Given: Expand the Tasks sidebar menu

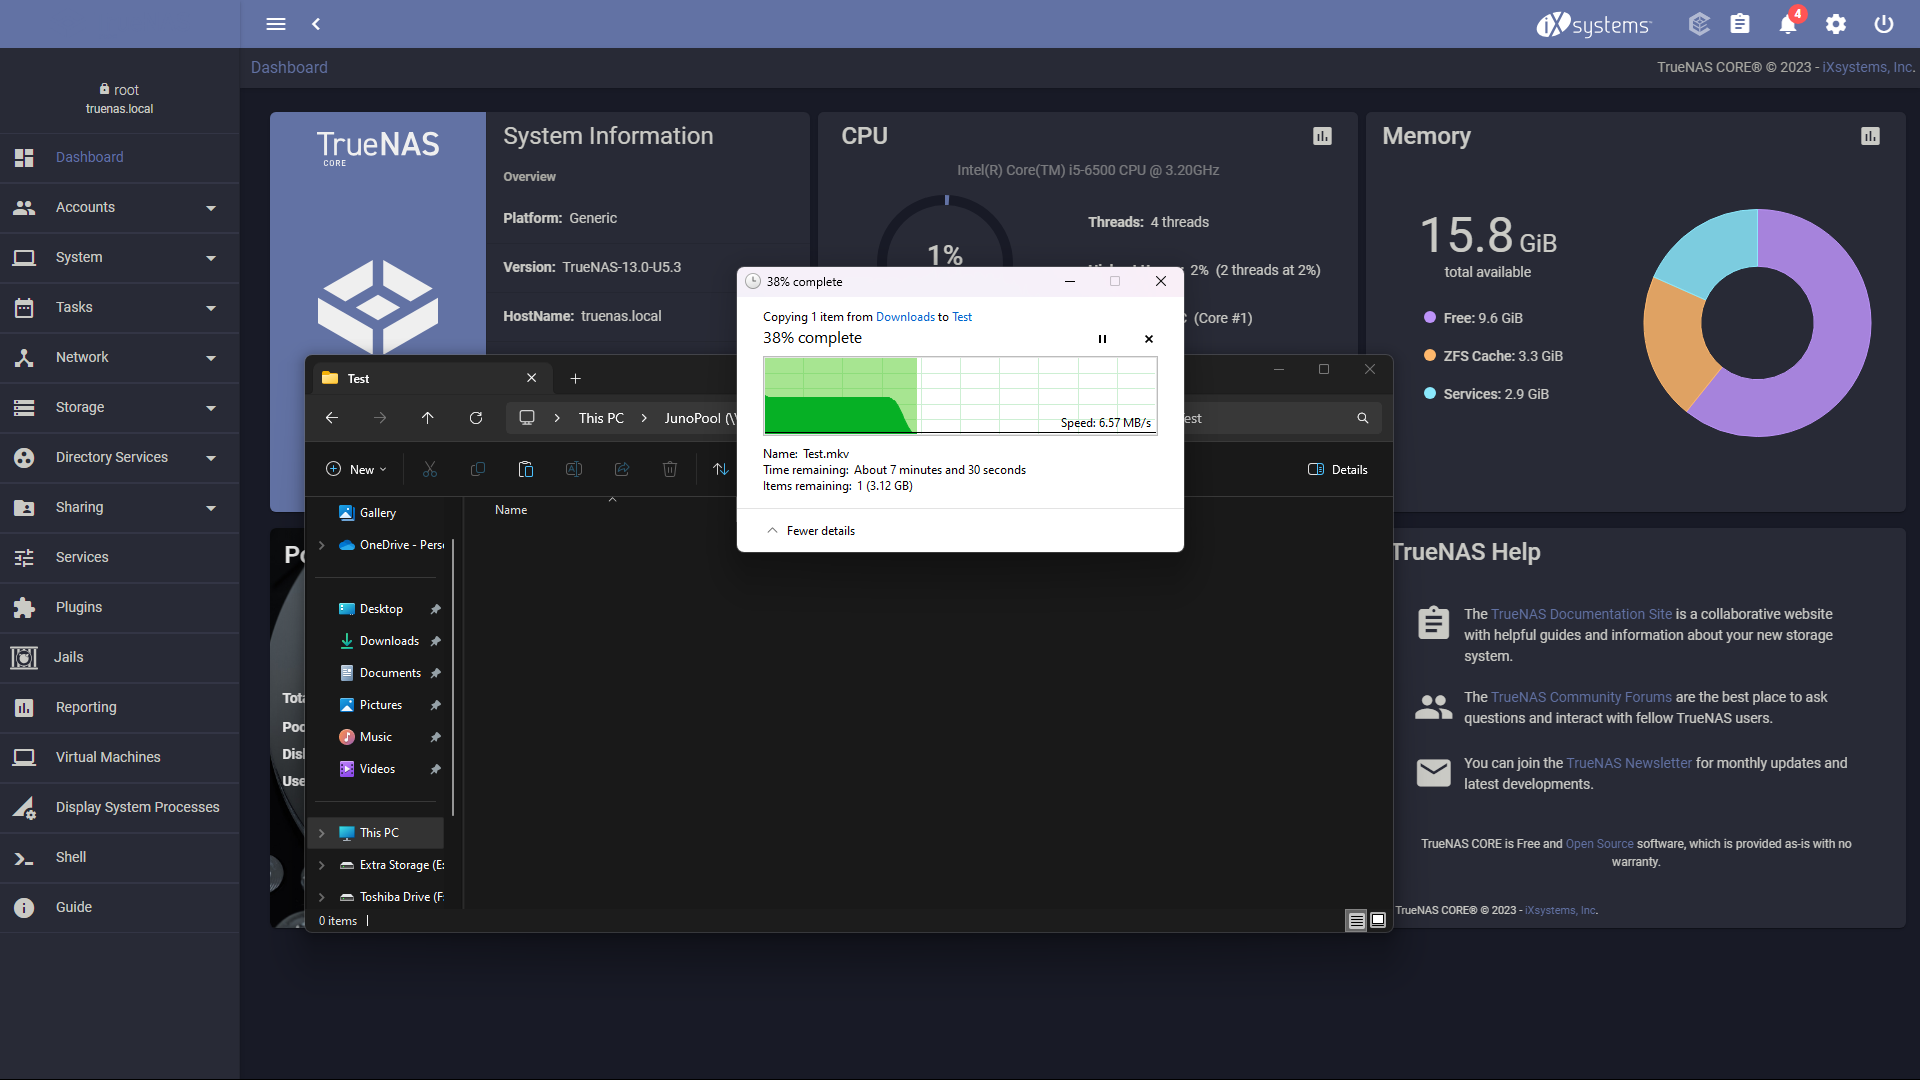Looking at the screenshot, I should click(x=120, y=307).
